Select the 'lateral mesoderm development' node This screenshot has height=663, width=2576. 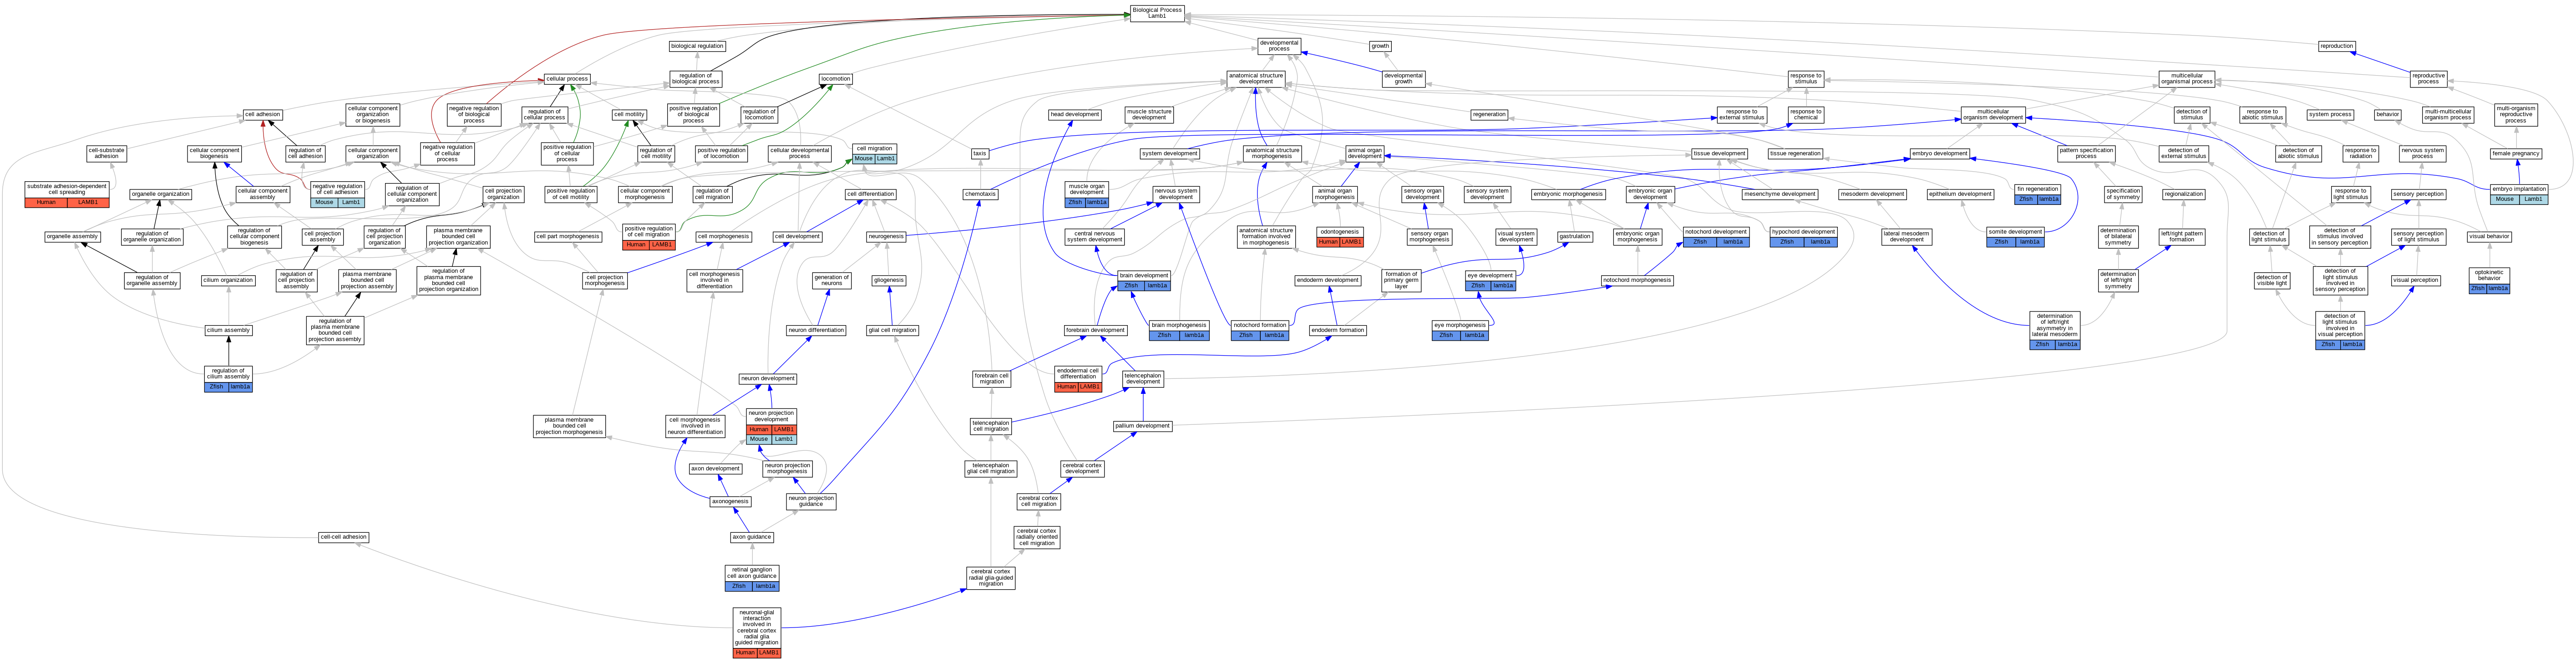coord(1907,237)
